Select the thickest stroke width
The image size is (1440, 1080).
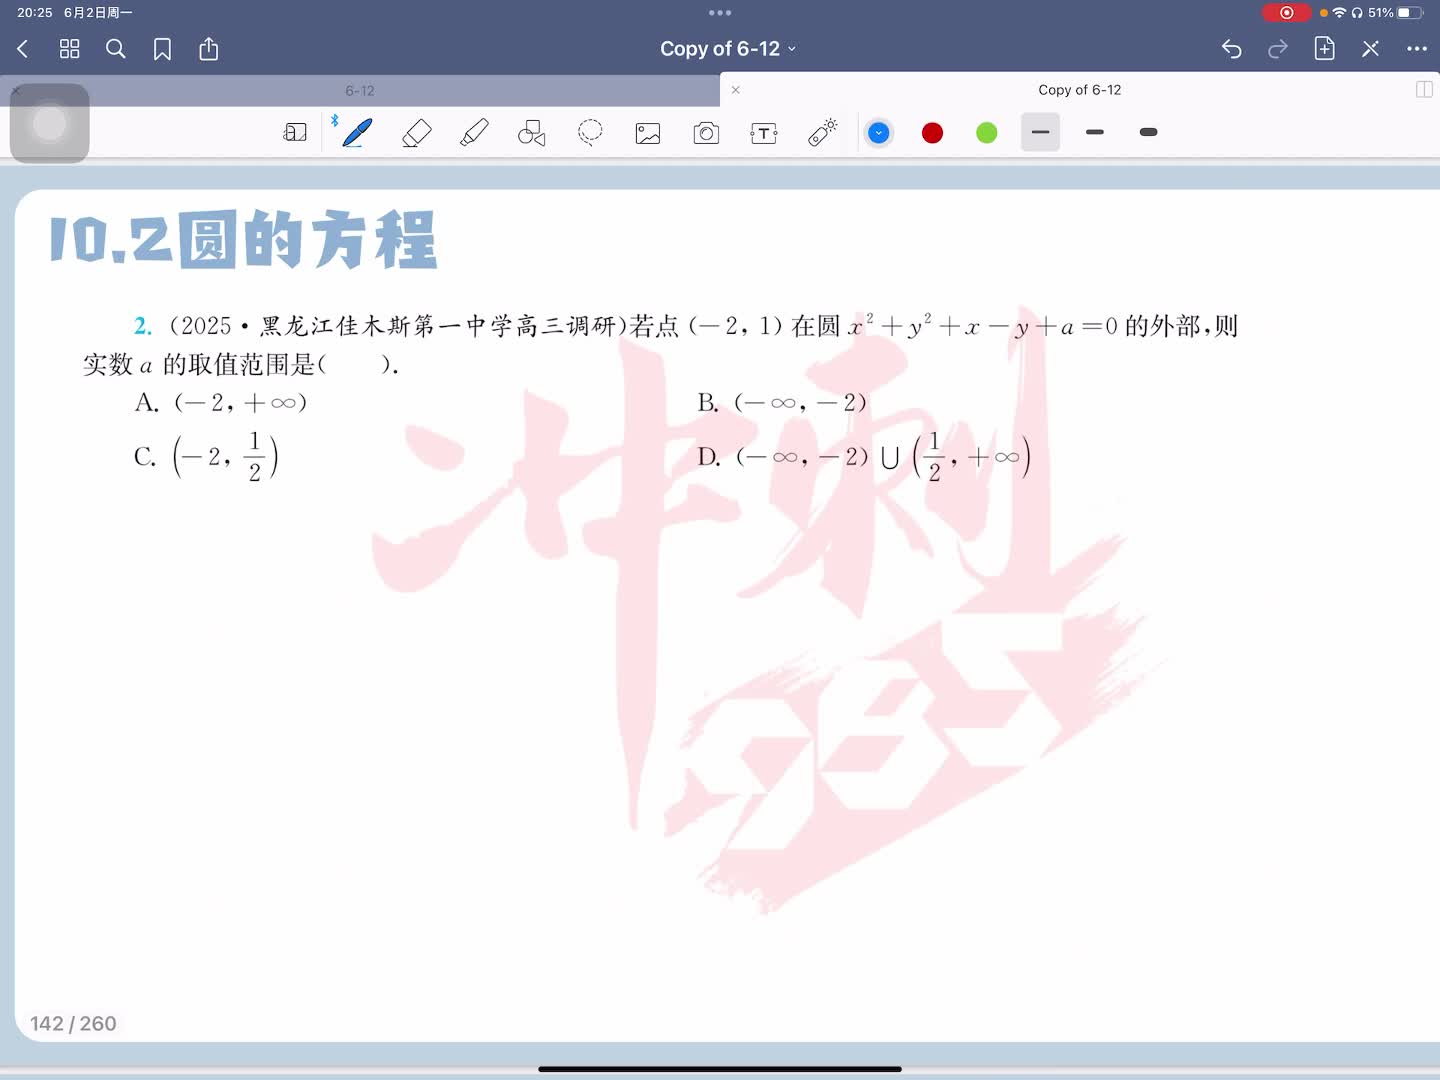1148,133
